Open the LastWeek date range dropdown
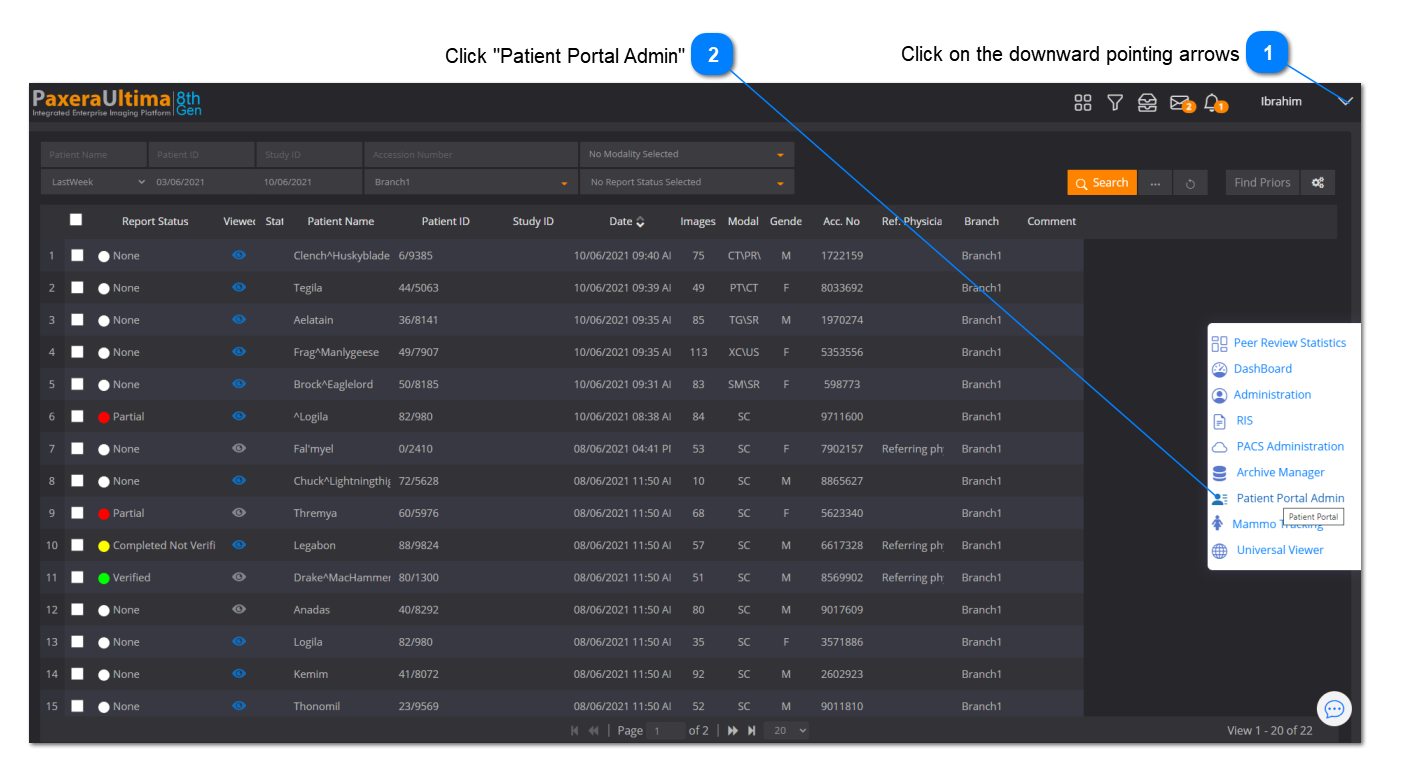Viewport: 1402px width, 759px height. (96, 183)
